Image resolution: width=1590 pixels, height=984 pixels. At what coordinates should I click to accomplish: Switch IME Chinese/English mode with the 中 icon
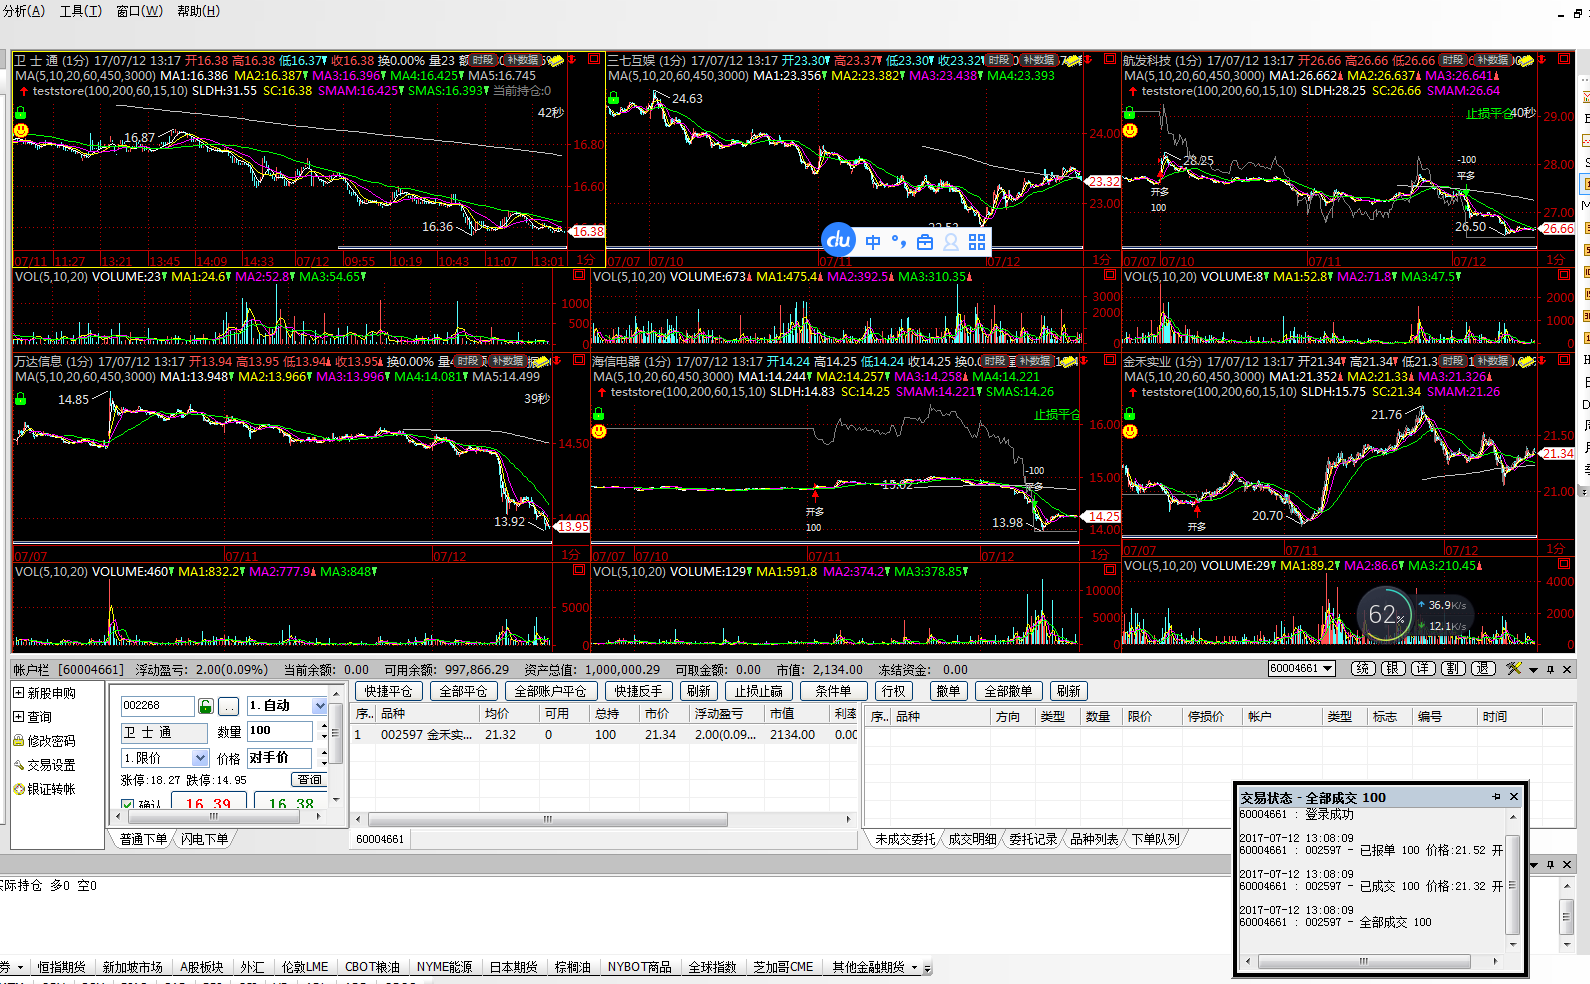pos(873,242)
